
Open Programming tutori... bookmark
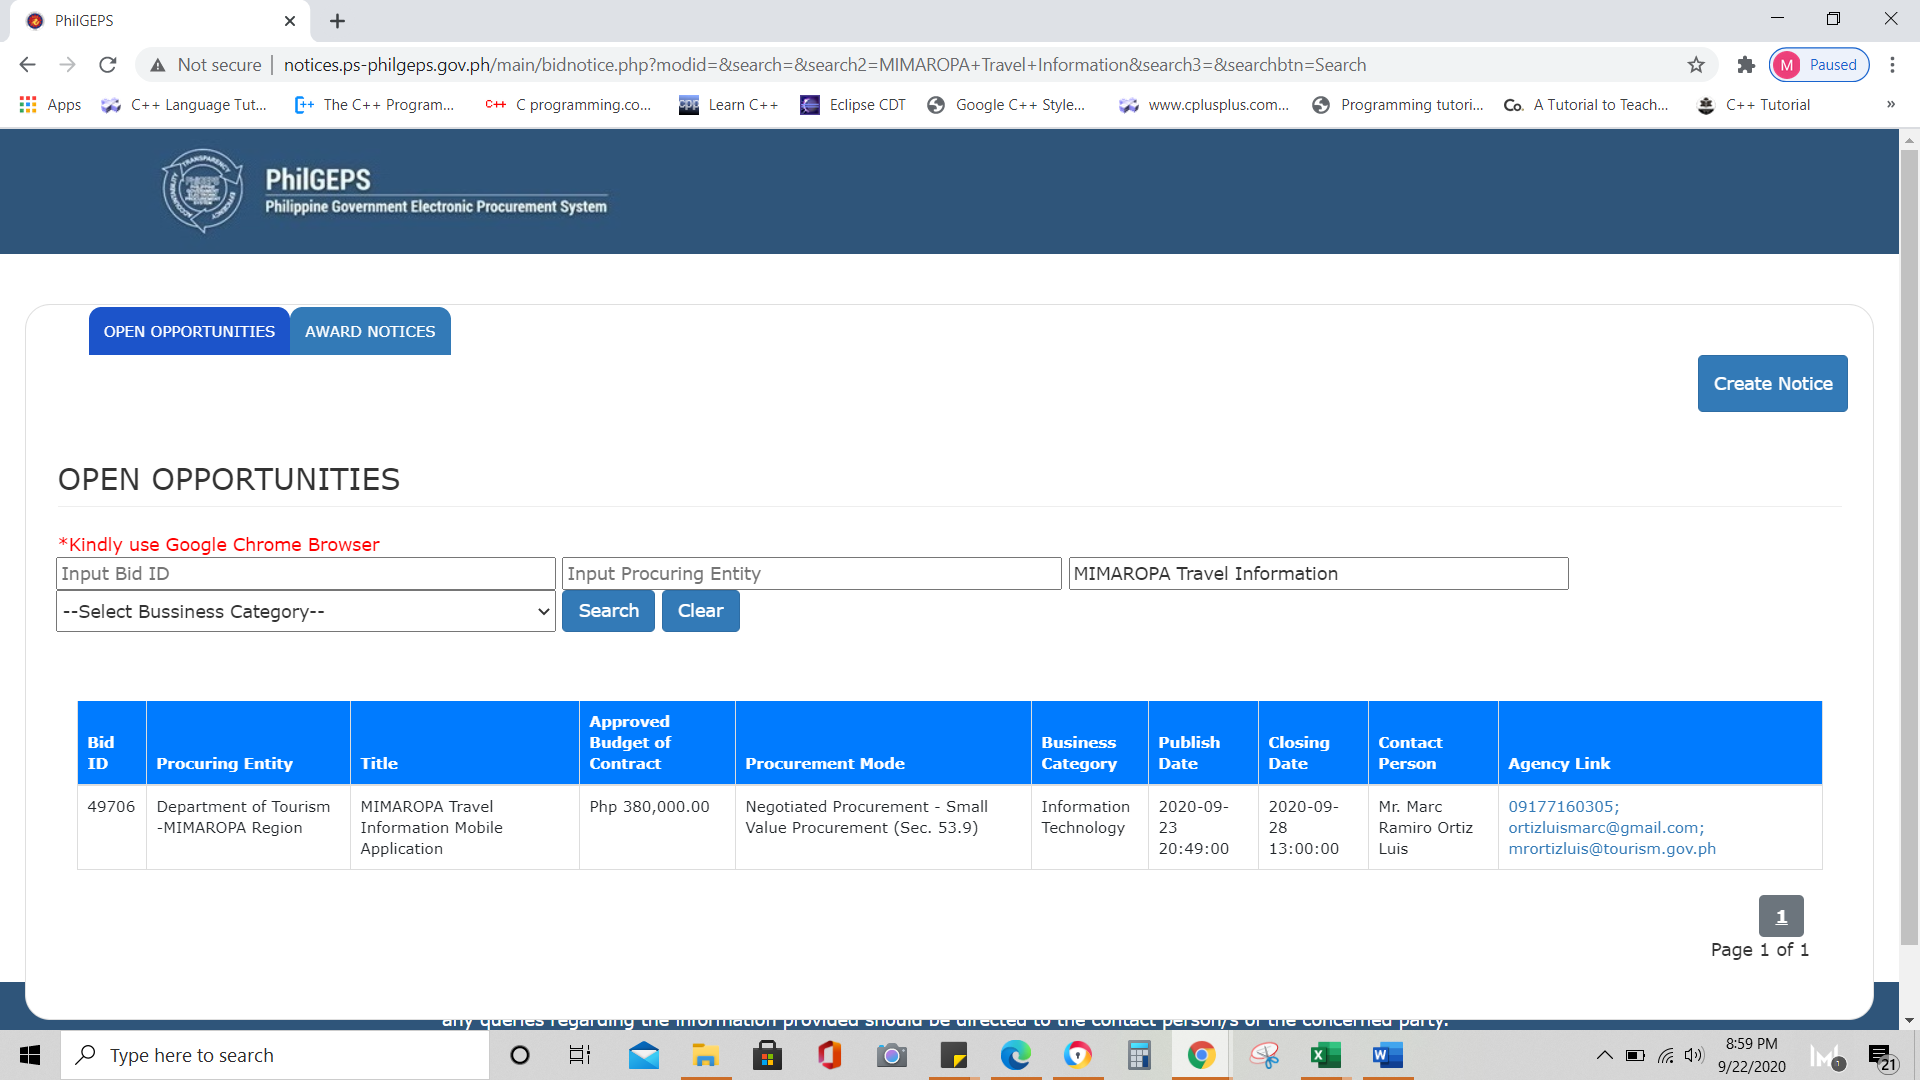click(1398, 105)
